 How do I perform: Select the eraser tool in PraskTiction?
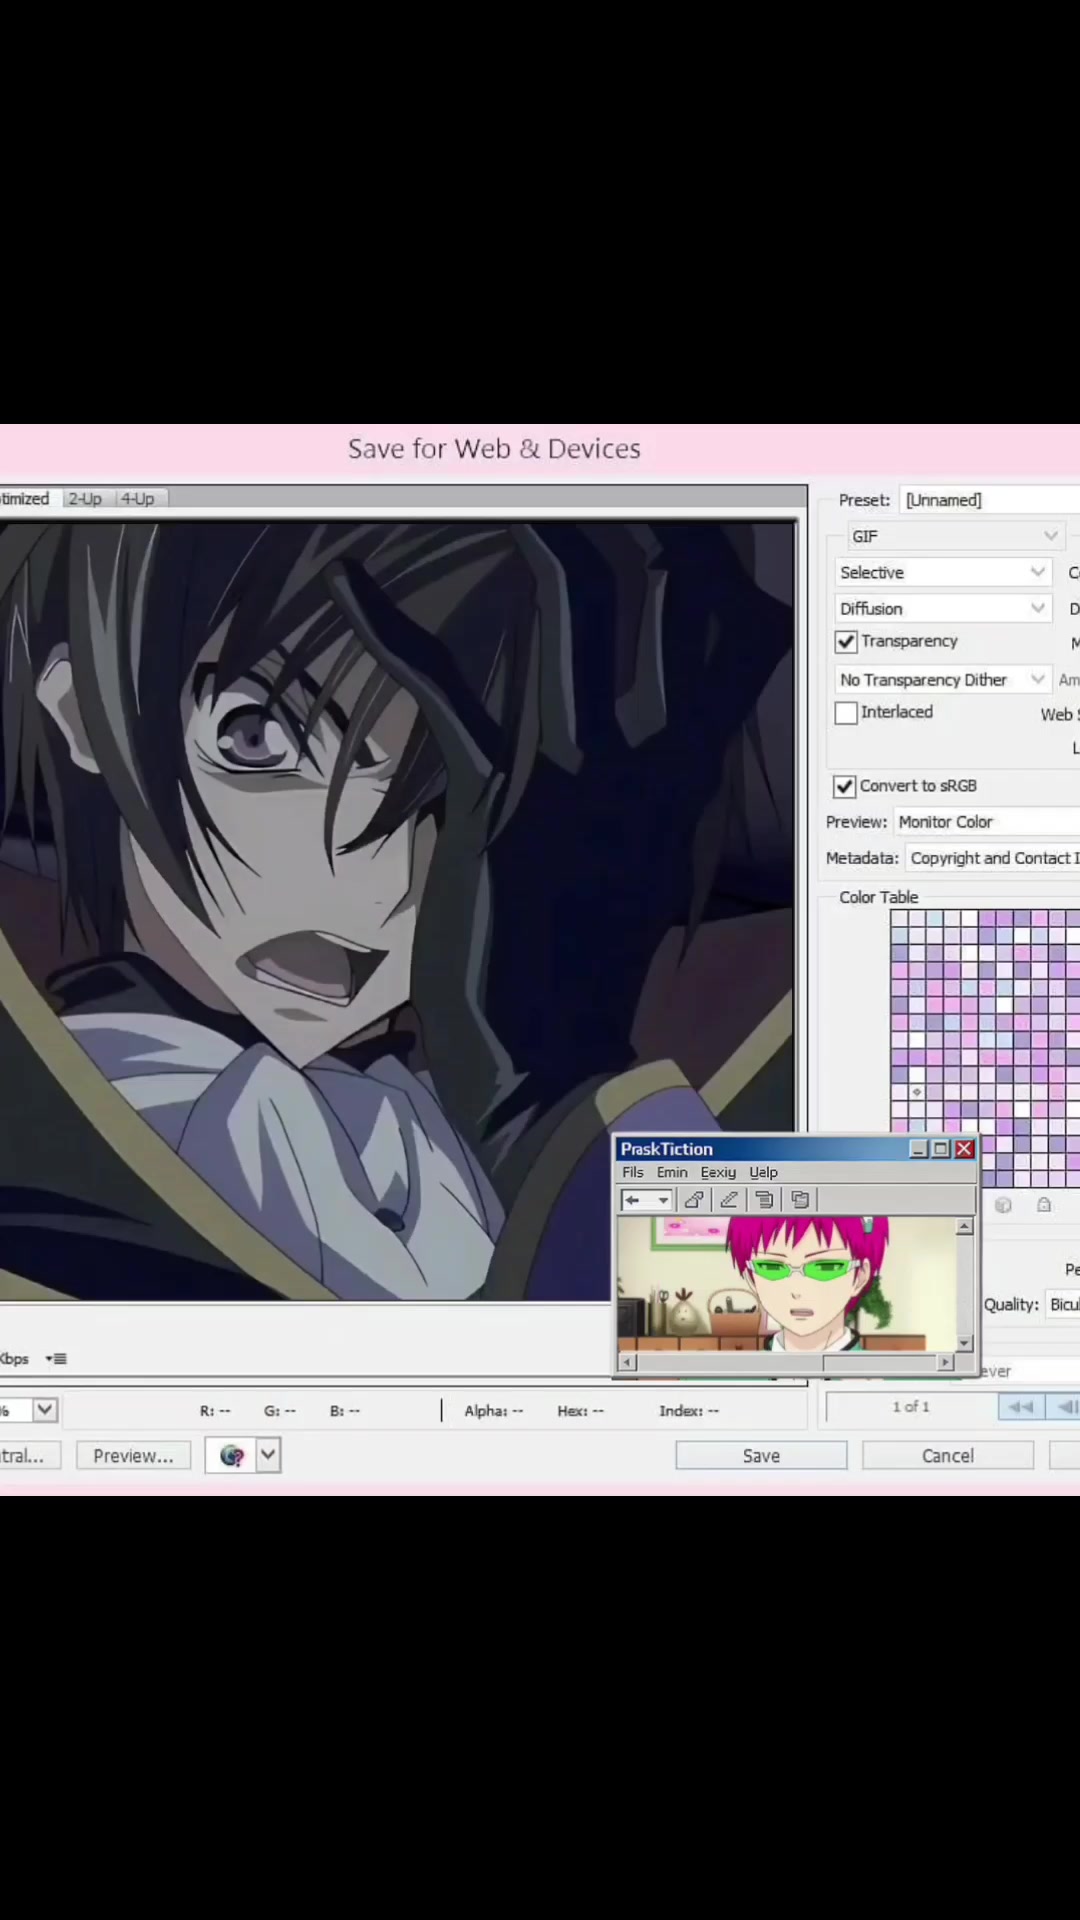[694, 1200]
